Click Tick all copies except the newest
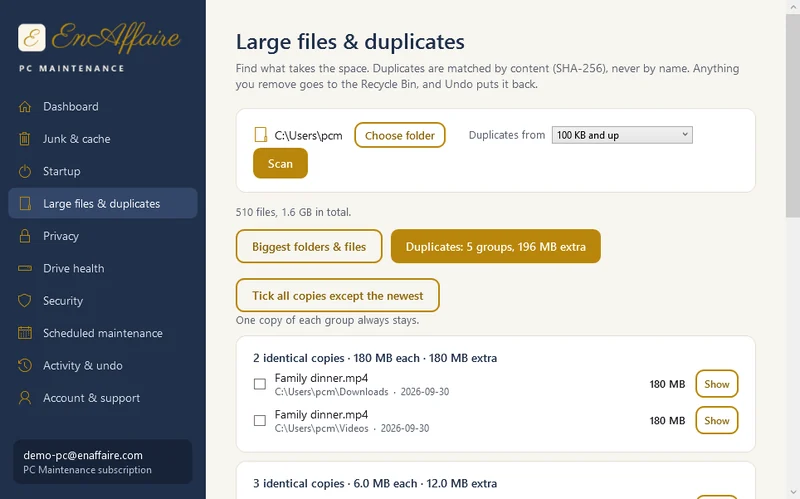Screen dimensions: 800x499 click(x=337, y=295)
